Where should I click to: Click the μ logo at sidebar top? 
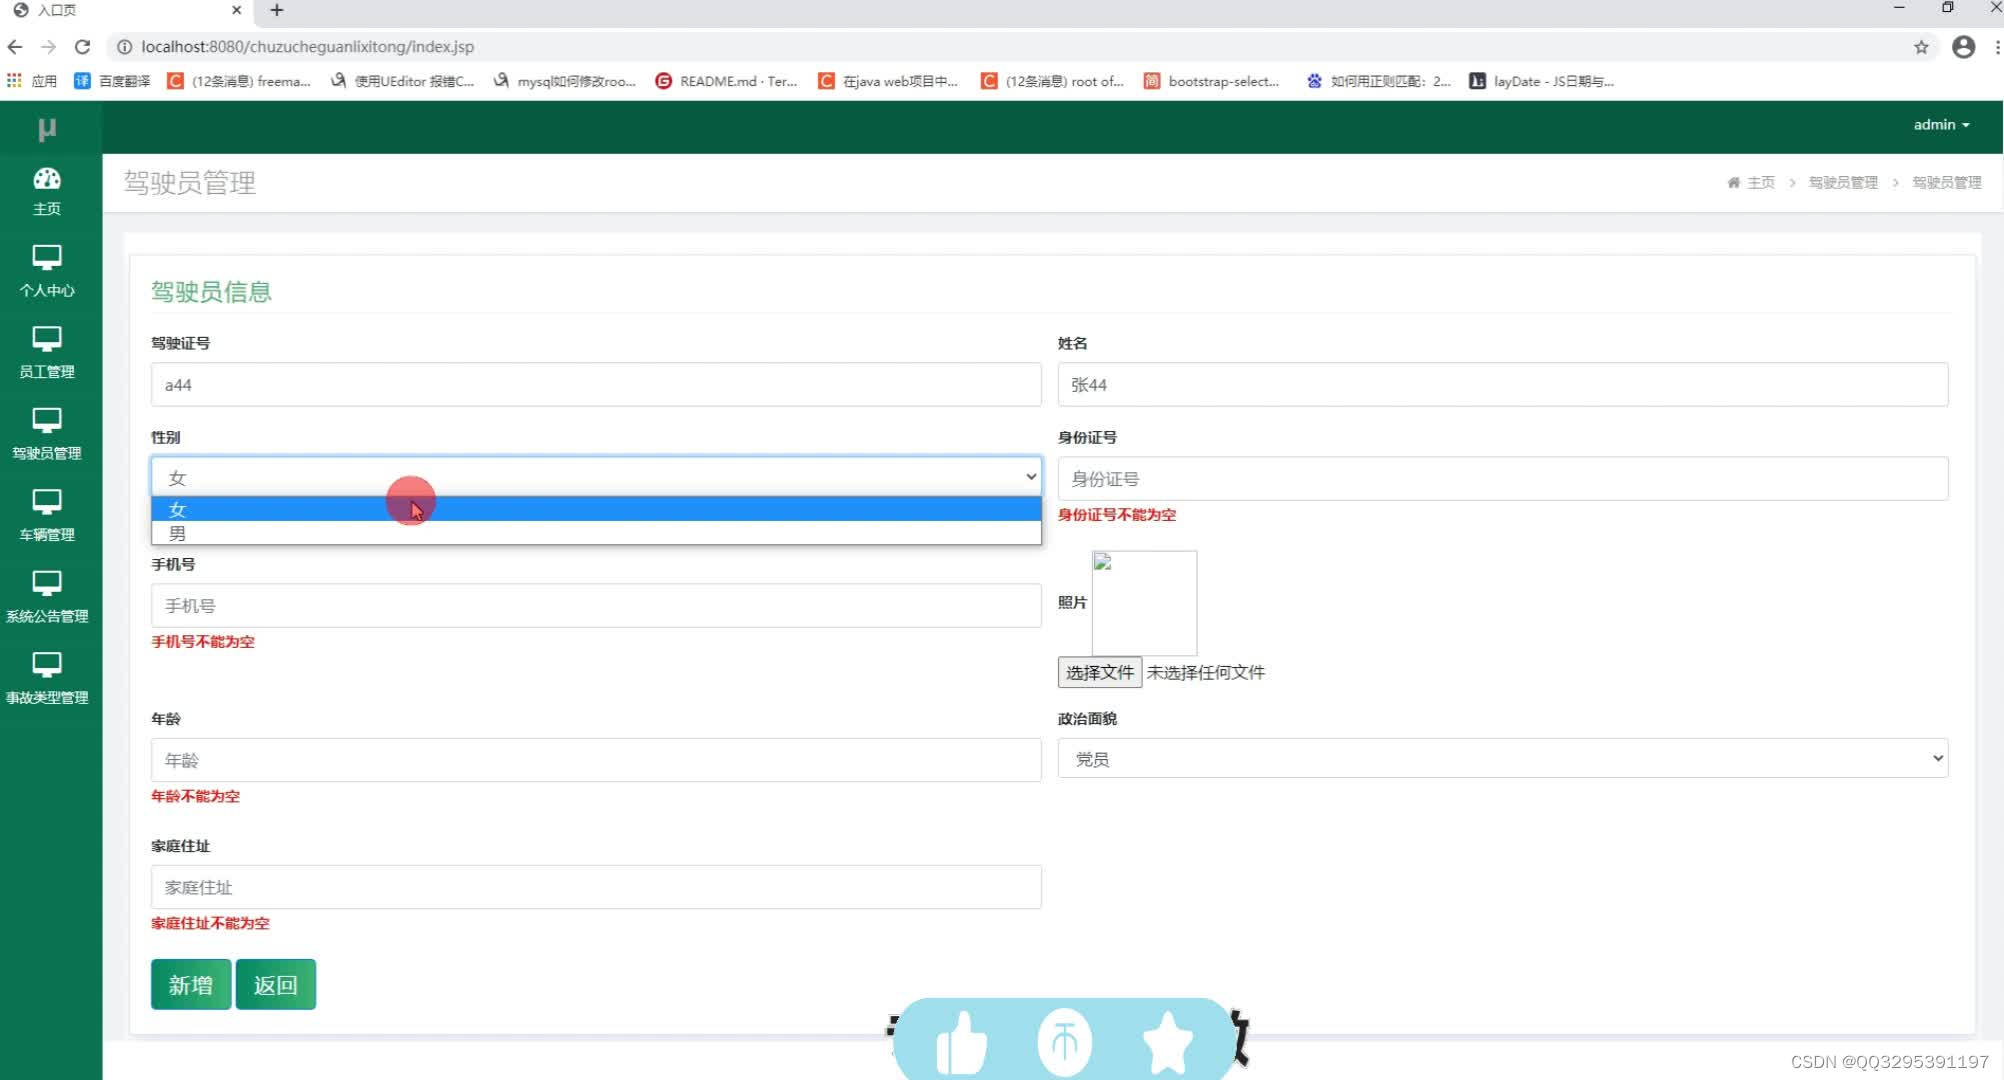47,128
